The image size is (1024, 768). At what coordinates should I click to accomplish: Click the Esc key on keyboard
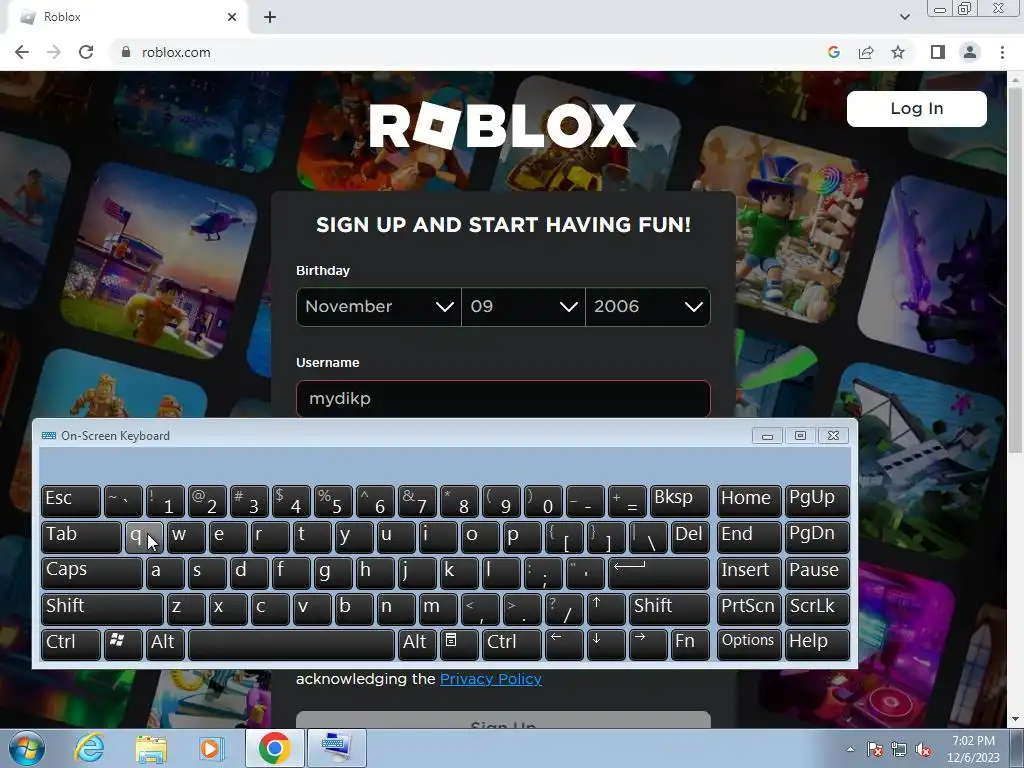[71, 500]
